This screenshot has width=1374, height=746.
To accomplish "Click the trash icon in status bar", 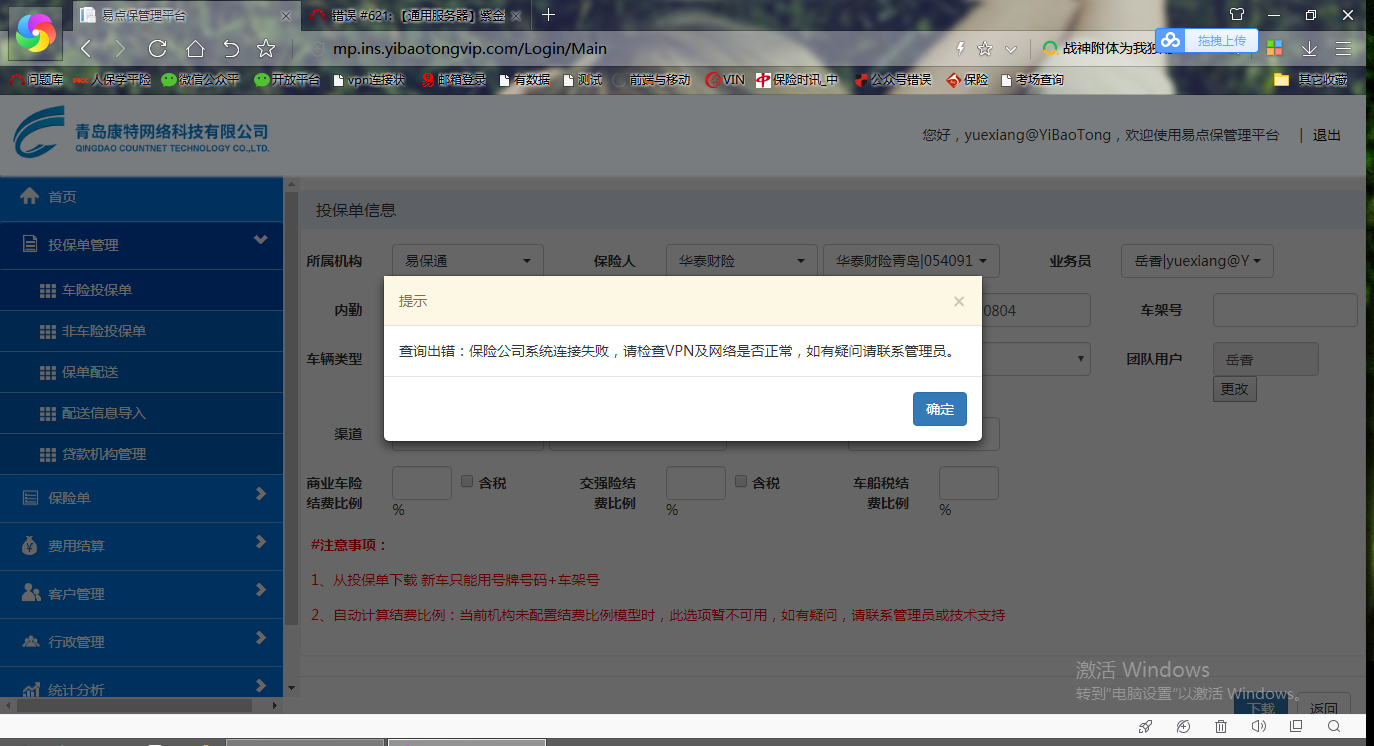I will (x=1221, y=727).
